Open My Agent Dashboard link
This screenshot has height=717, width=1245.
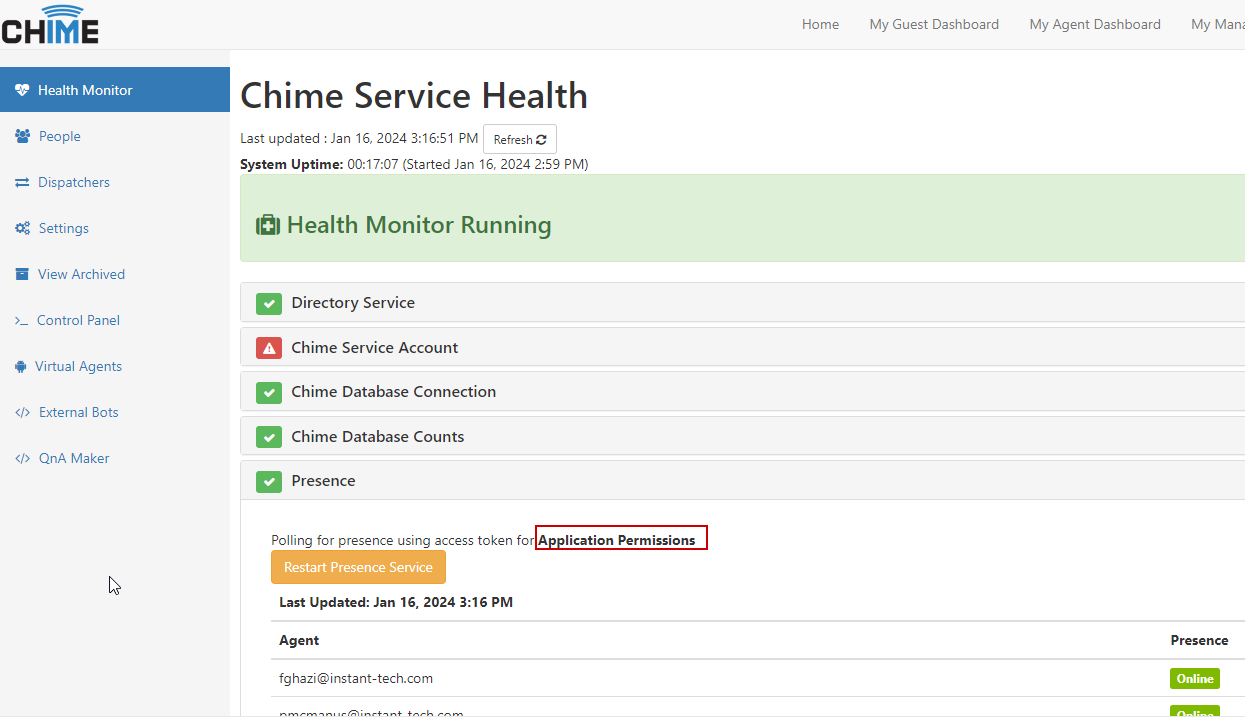click(1095, 24)
